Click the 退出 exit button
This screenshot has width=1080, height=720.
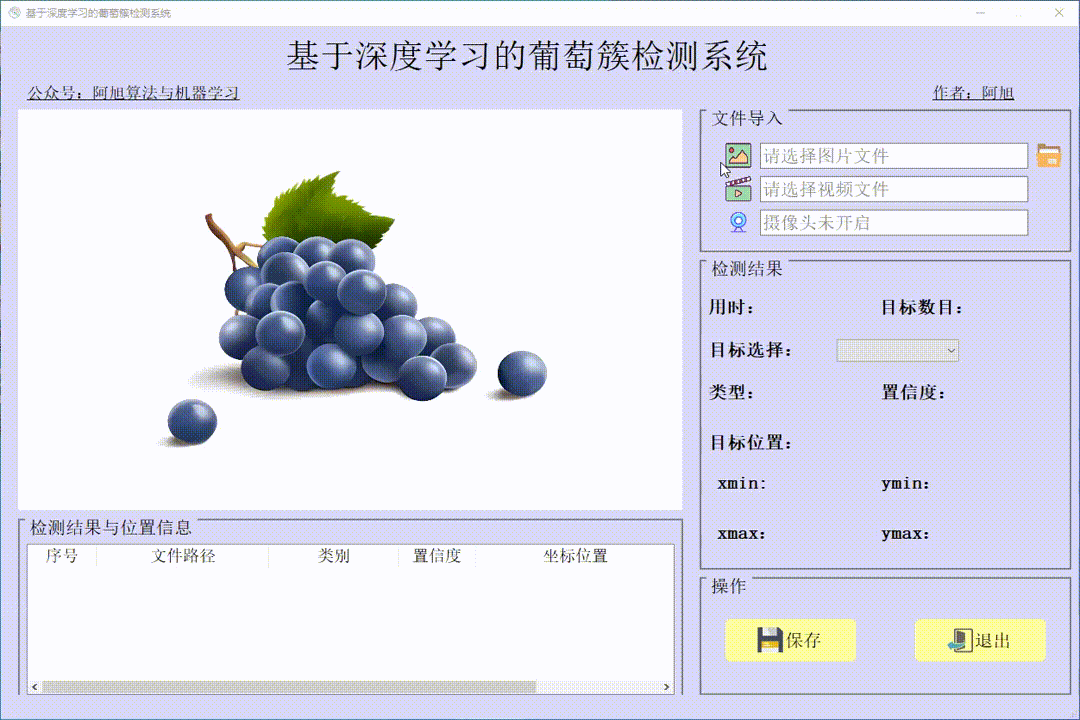980,640
